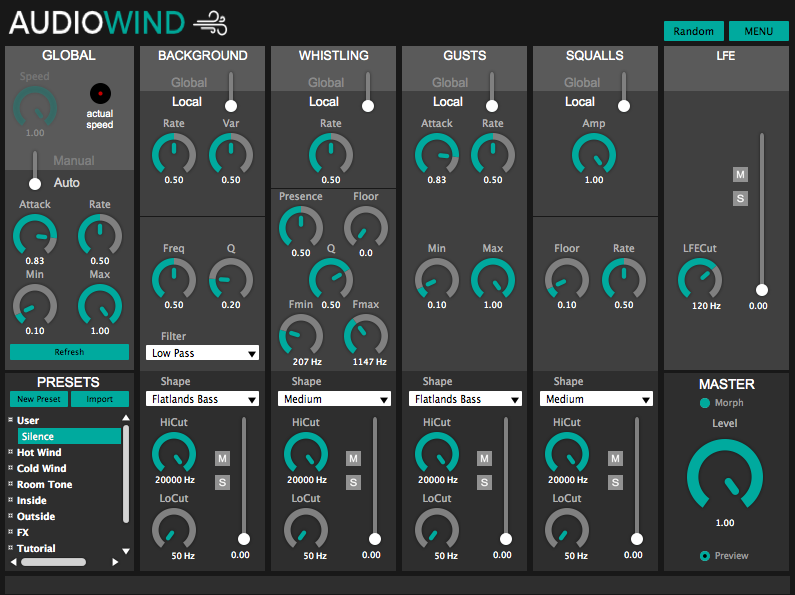Click the Whistling Presence knob
Screen dimensions: 795x595
(x=301, y=228)
